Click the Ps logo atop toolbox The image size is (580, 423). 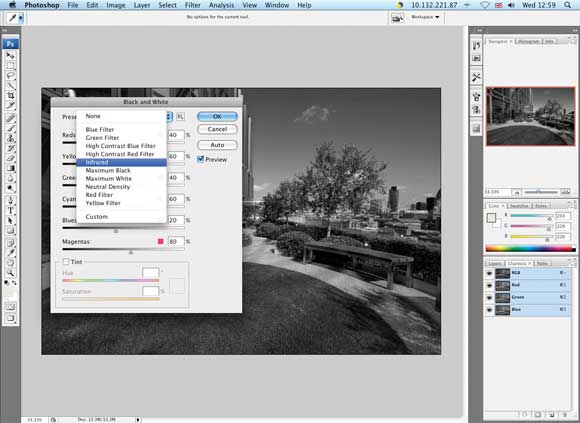coord(10,44)
